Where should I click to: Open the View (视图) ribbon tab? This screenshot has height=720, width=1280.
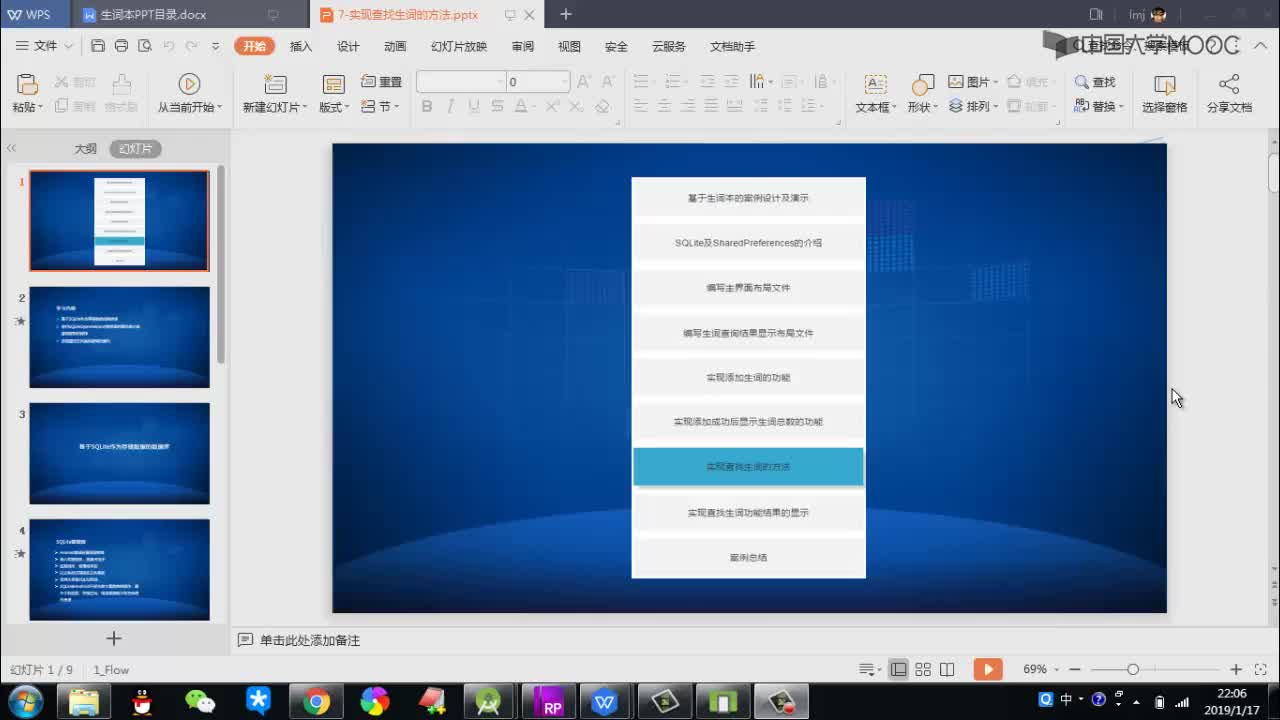(569, 46)
